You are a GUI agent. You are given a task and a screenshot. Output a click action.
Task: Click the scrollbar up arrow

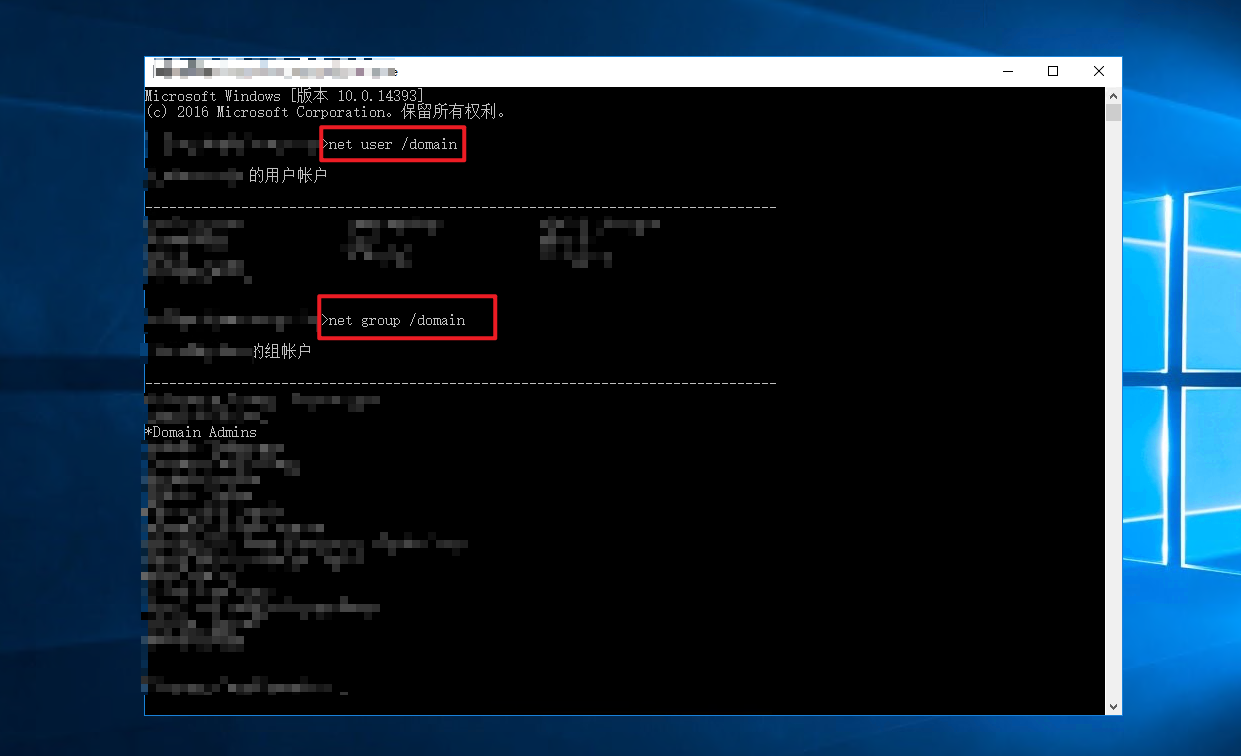[1113, 95]
